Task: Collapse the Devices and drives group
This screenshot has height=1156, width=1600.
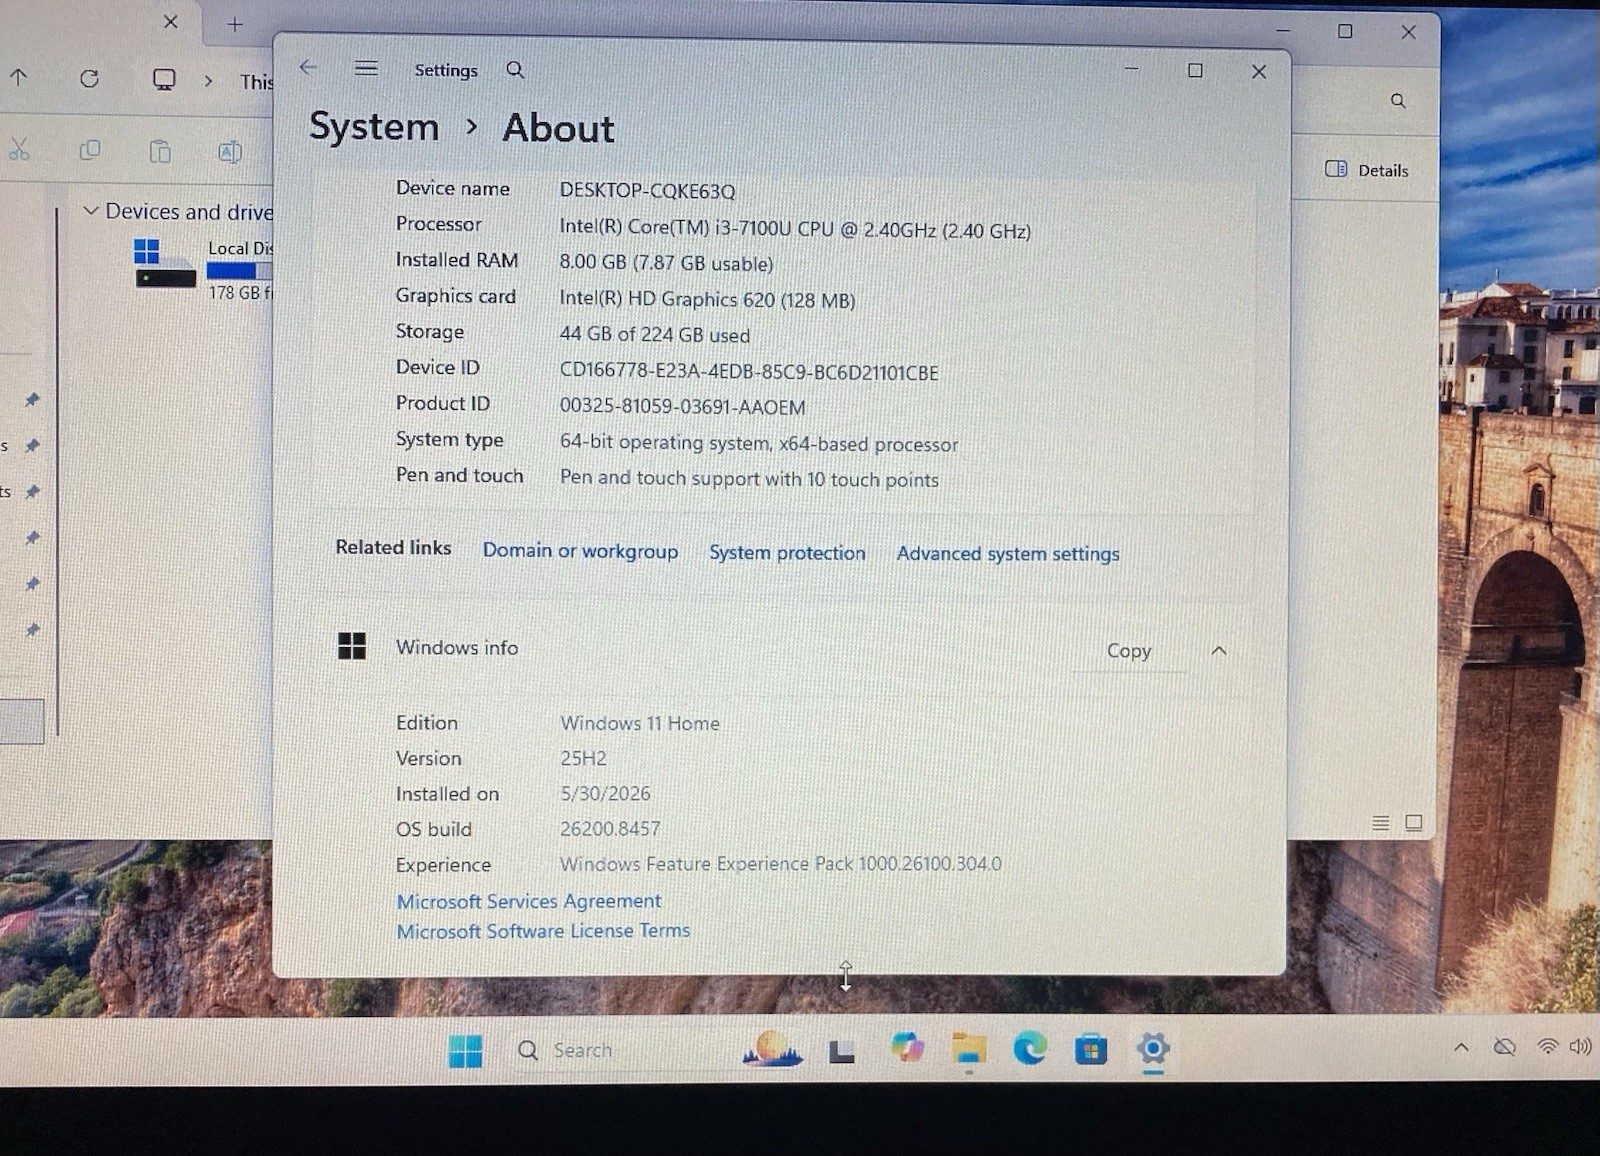Action: click(x=90, y=210)
